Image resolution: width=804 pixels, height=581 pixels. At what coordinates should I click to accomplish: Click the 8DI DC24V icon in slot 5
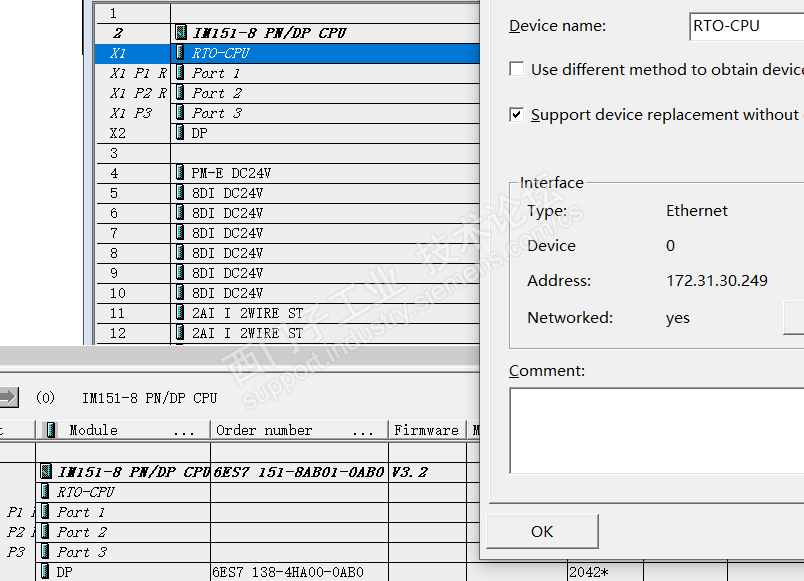180,193
